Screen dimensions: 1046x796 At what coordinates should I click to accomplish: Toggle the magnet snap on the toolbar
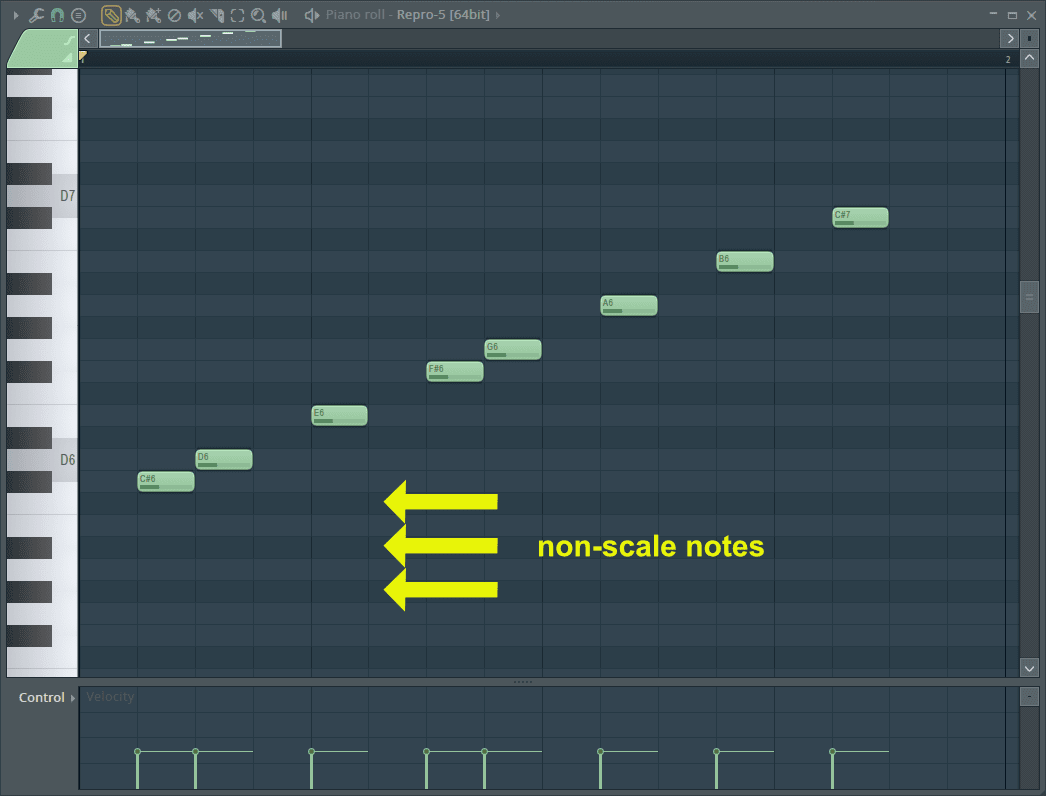[57, 15]
